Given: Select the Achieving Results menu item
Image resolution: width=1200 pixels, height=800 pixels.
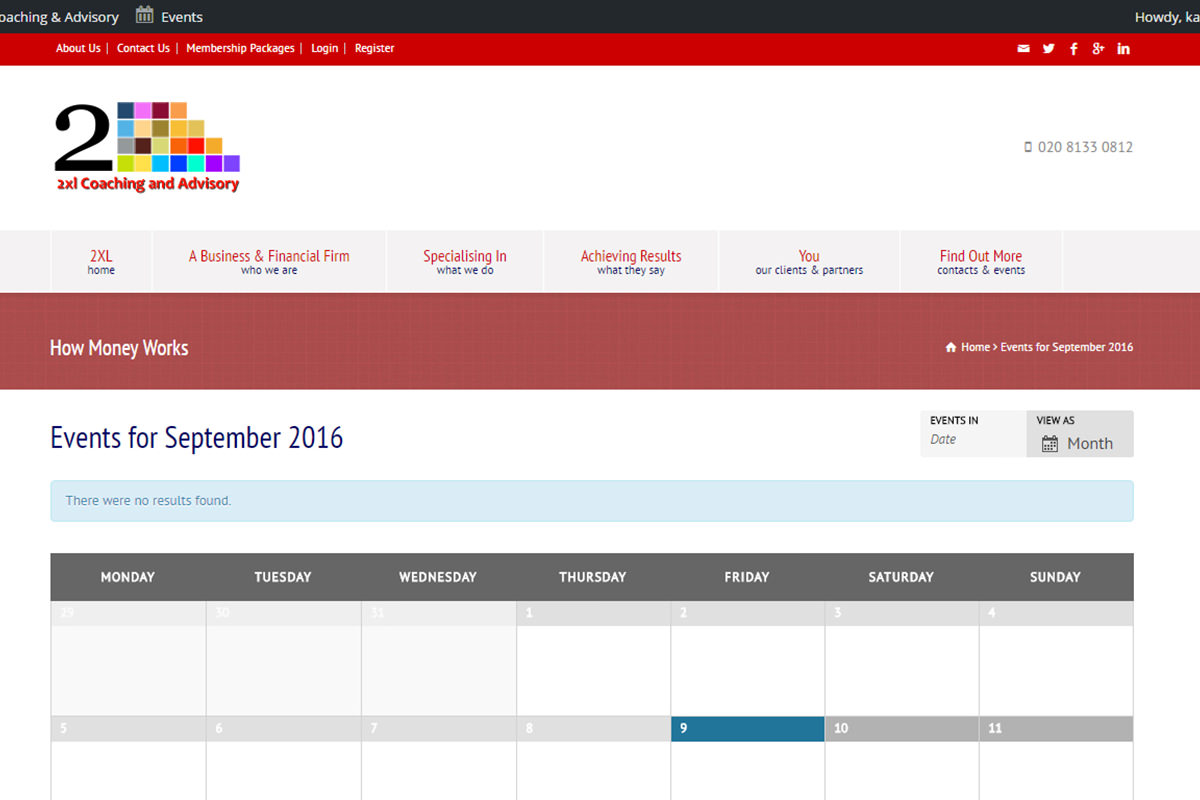Looking at the screenshot, I should (x=631, y=261).
